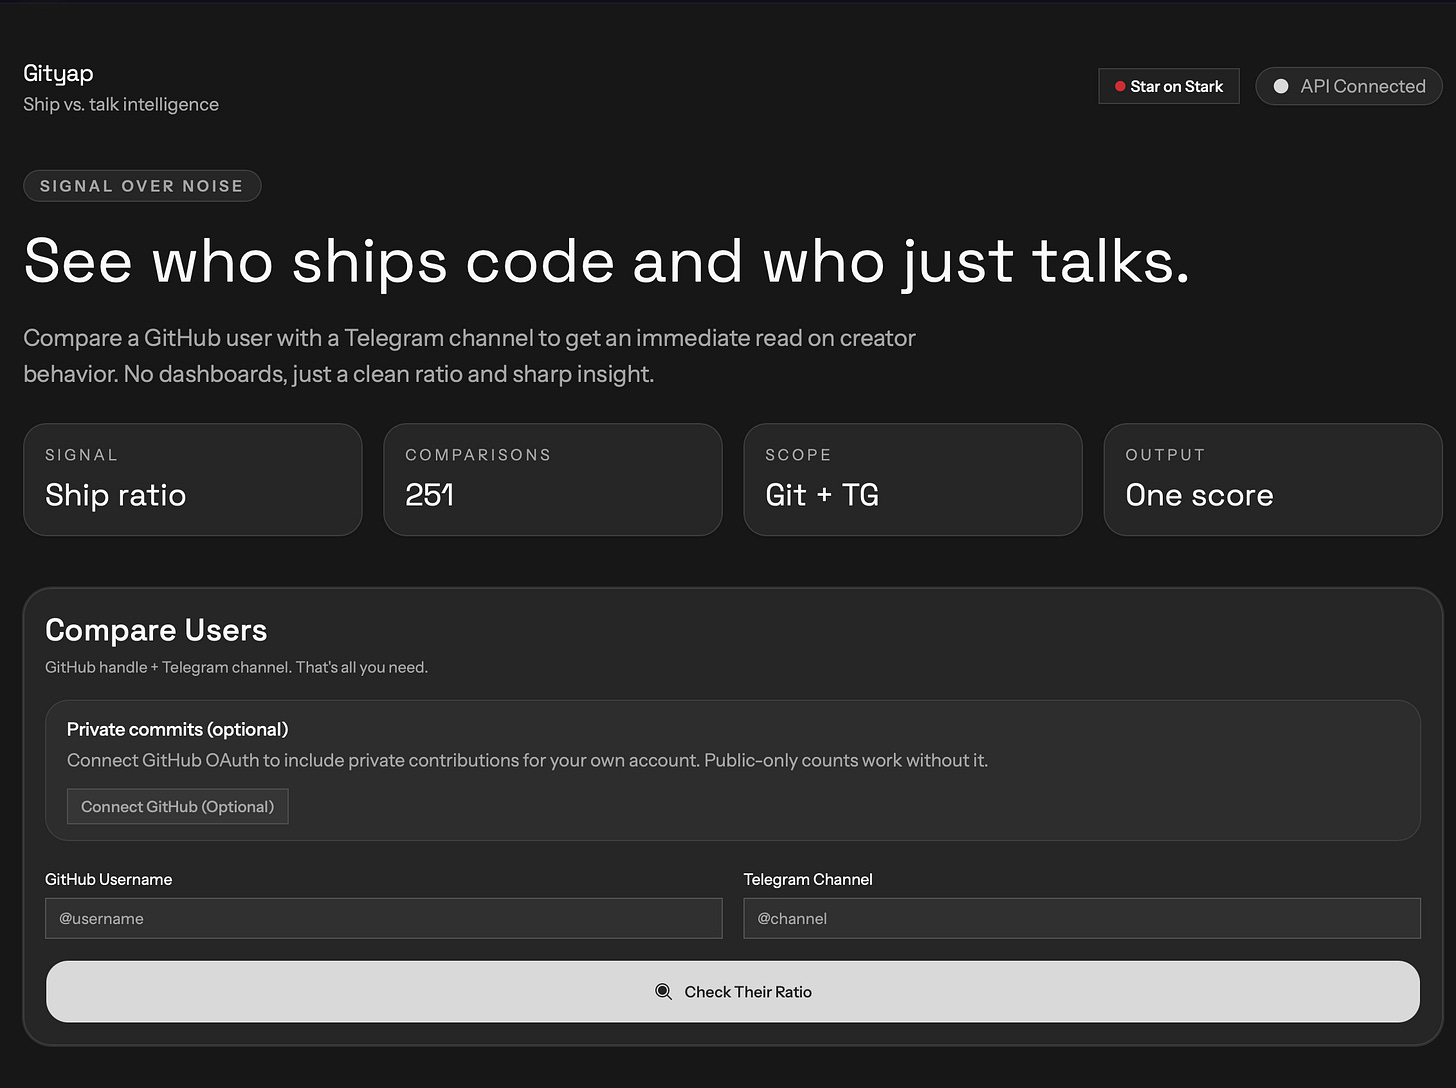The height and width of the screenshot is (1088, 1456).
Task: Open the Git + TG scope card
Action: [912, 479]
